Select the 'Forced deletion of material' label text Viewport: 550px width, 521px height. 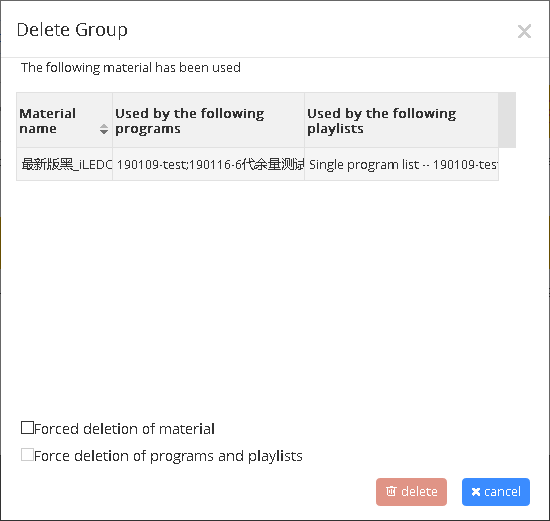(x=125, y=429)
